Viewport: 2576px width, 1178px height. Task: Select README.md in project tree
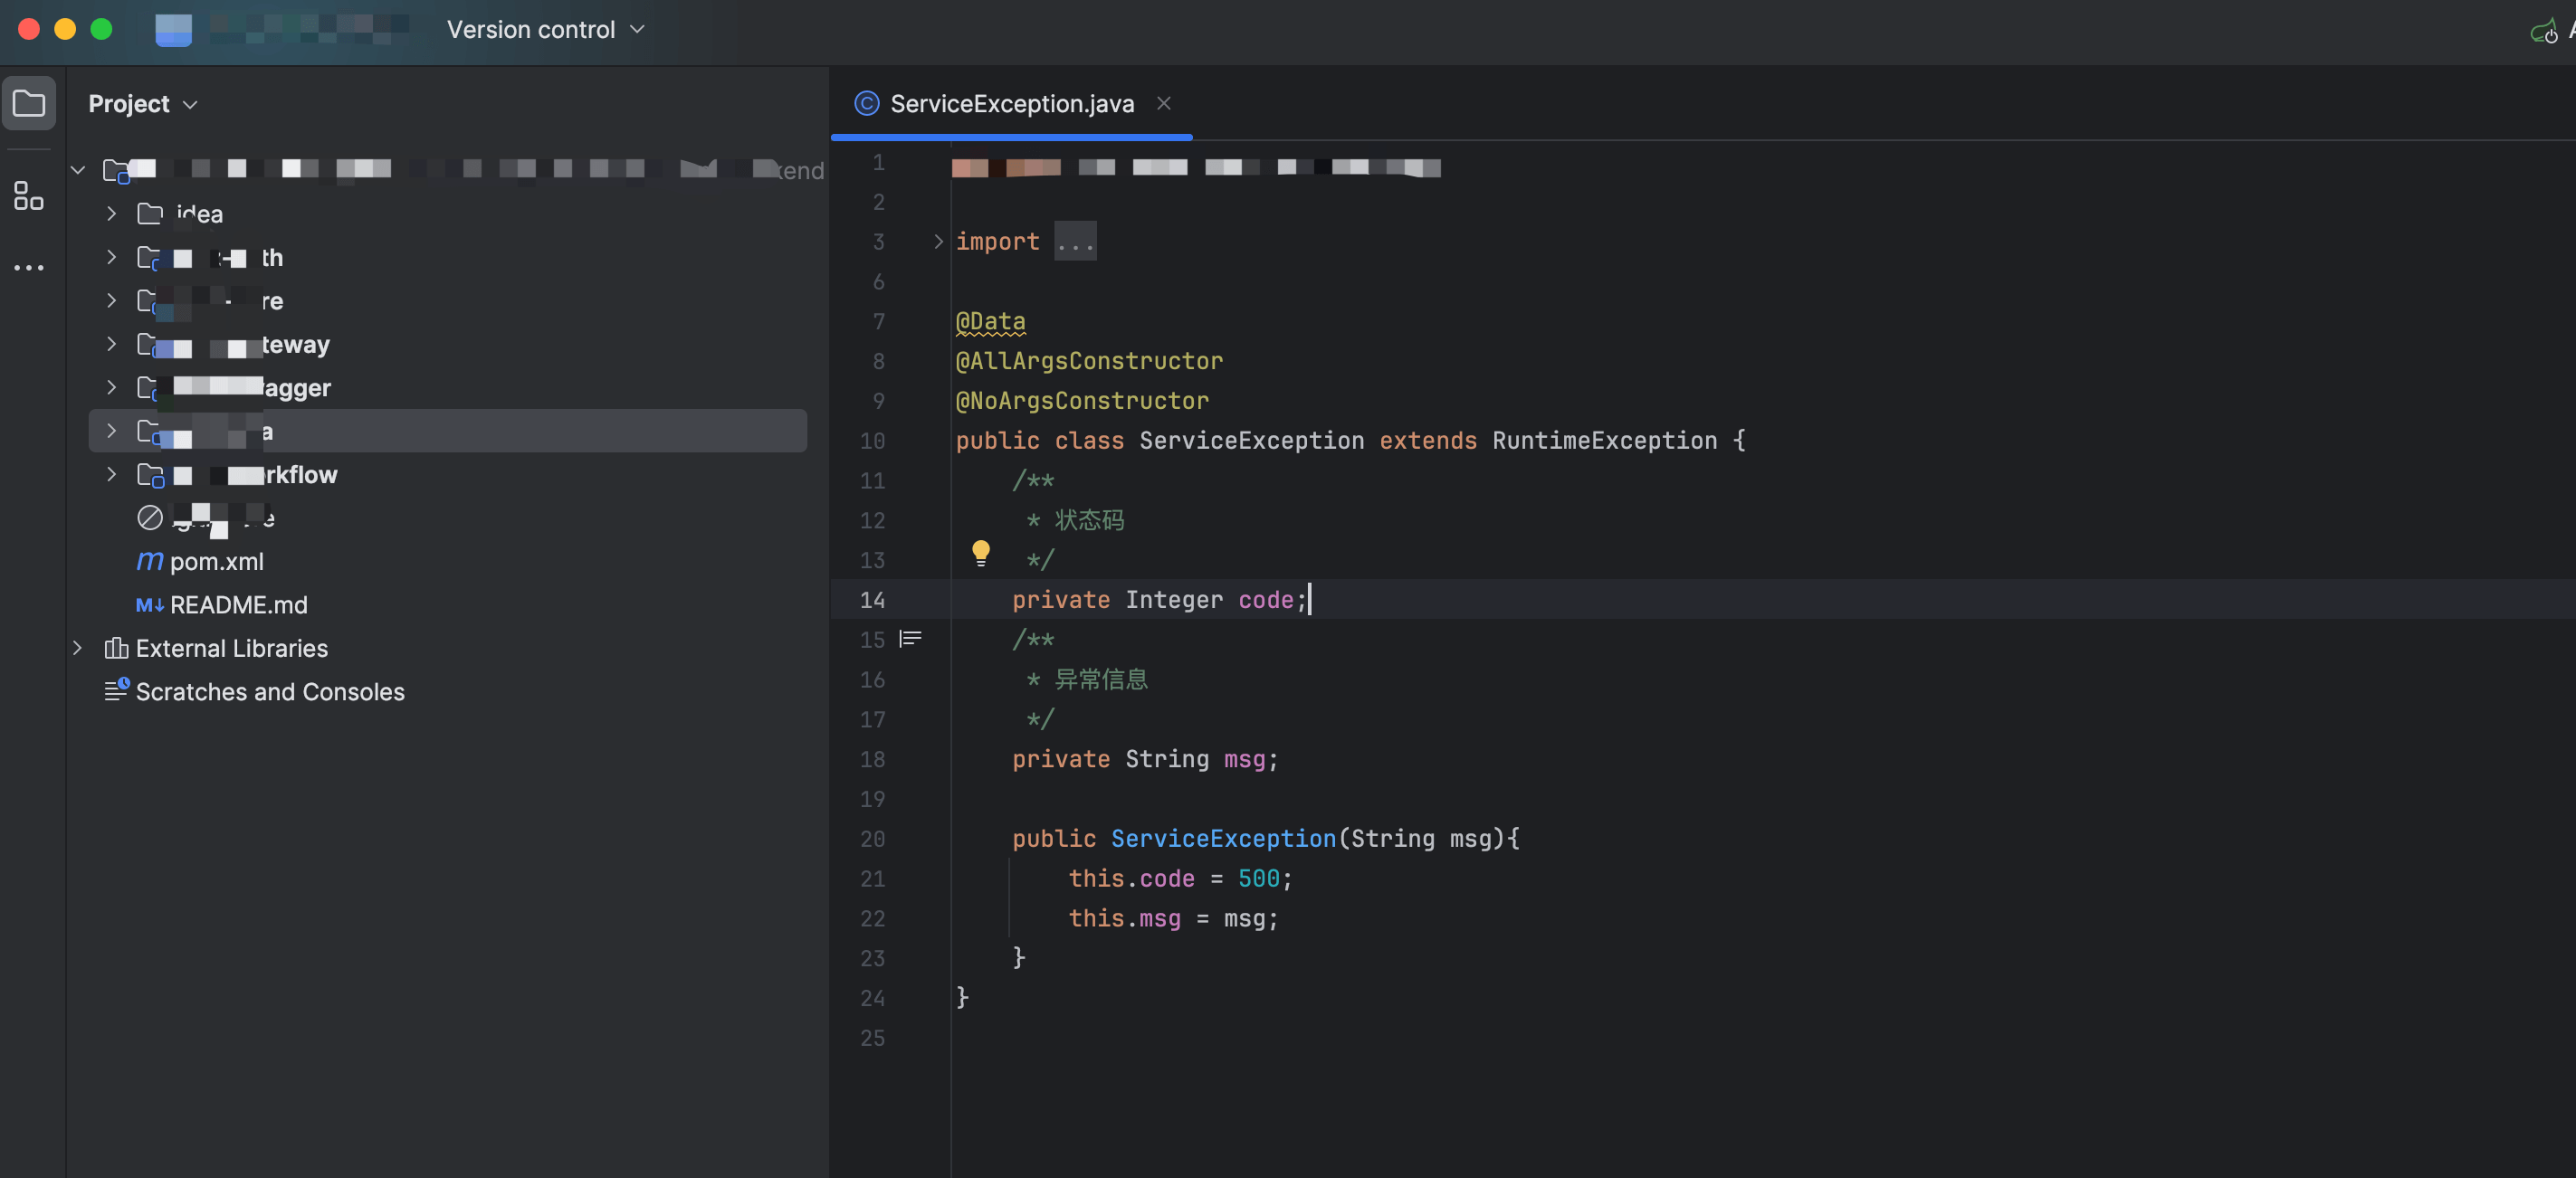pos(239,605)
